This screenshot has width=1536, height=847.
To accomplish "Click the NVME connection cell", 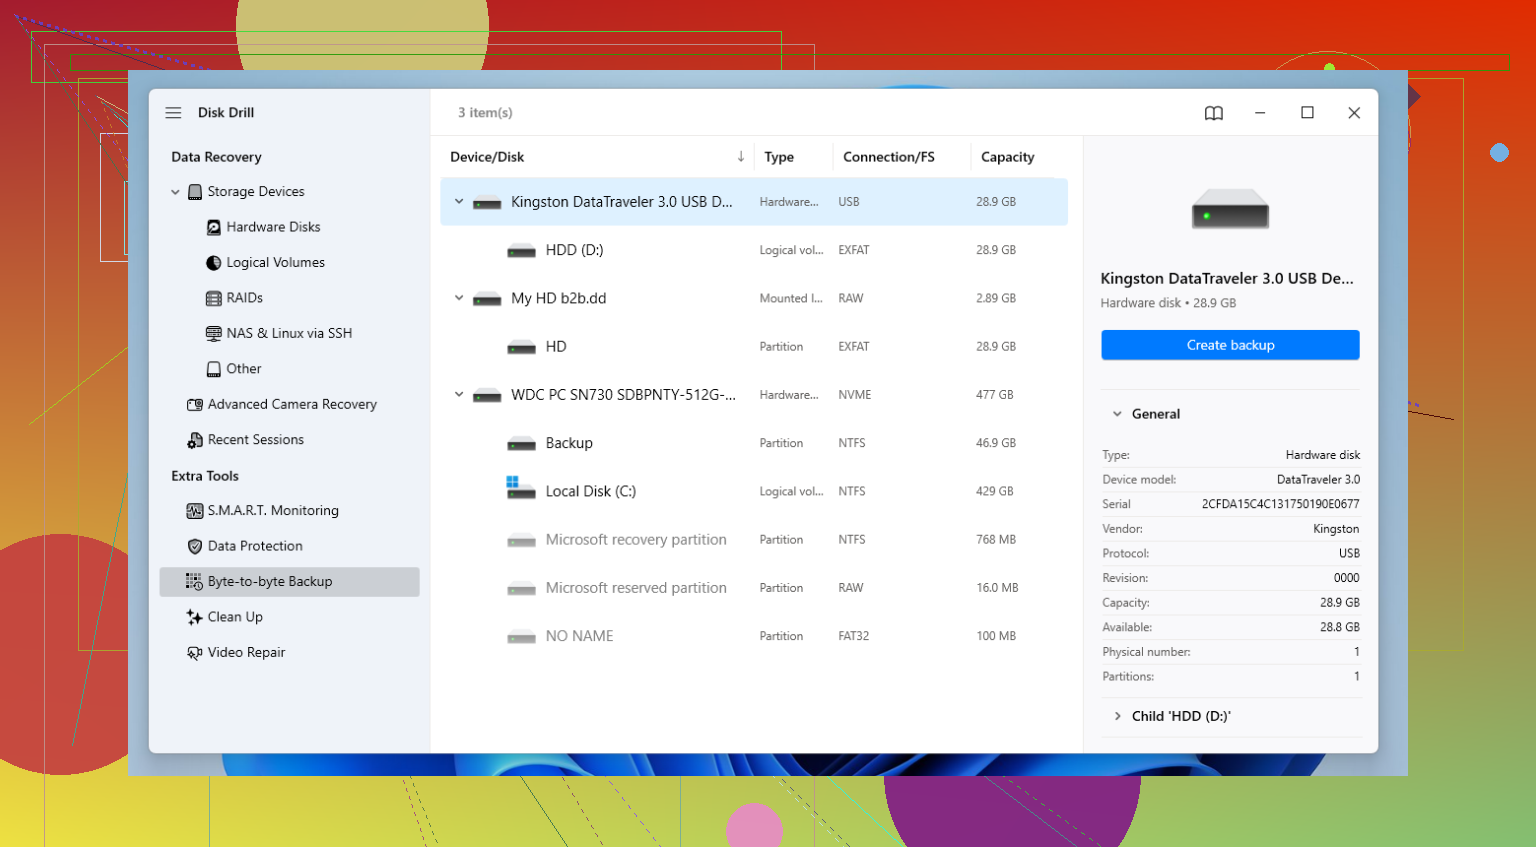I will tap(854, 395).
